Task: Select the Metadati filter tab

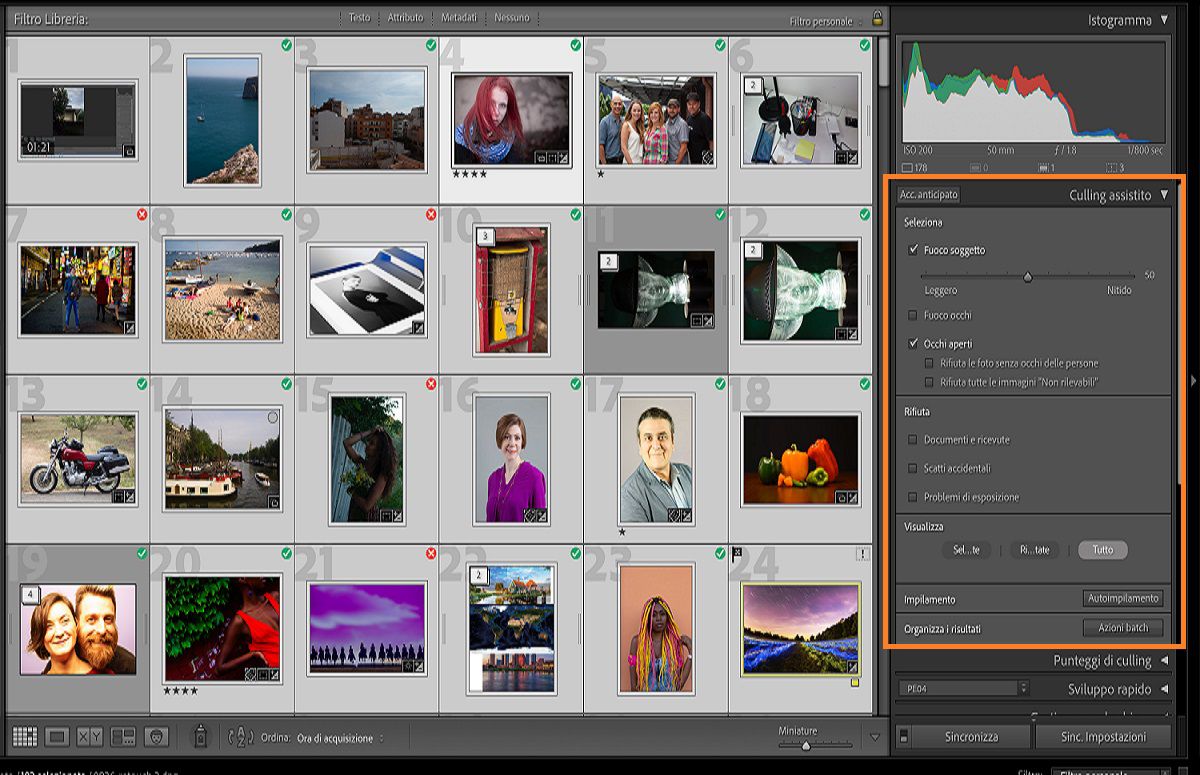Action: pos(459,16)
